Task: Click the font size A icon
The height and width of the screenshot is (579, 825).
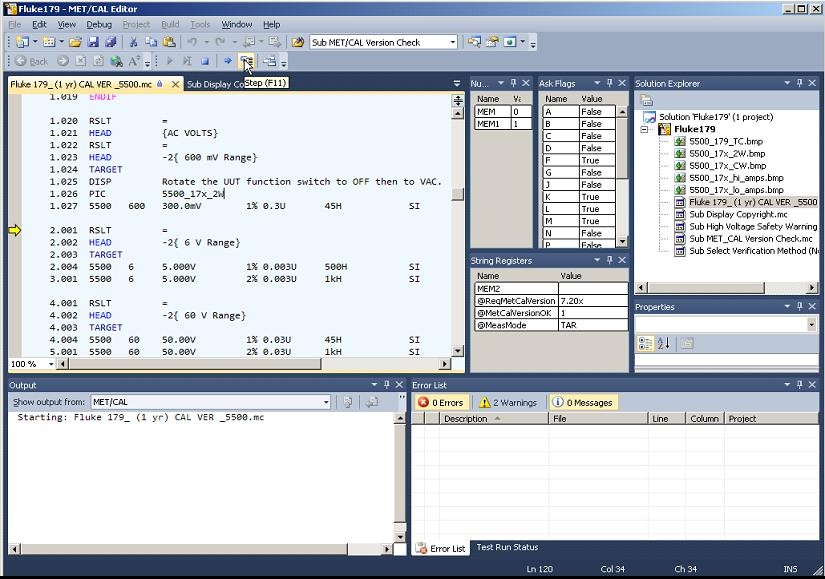Action: (134, 62)
